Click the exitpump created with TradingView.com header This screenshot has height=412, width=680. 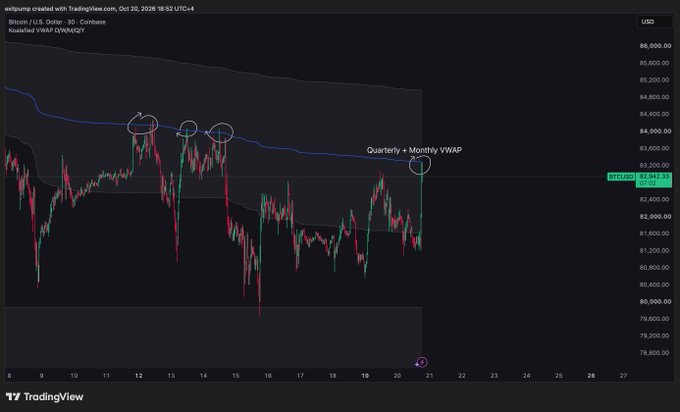99,9
